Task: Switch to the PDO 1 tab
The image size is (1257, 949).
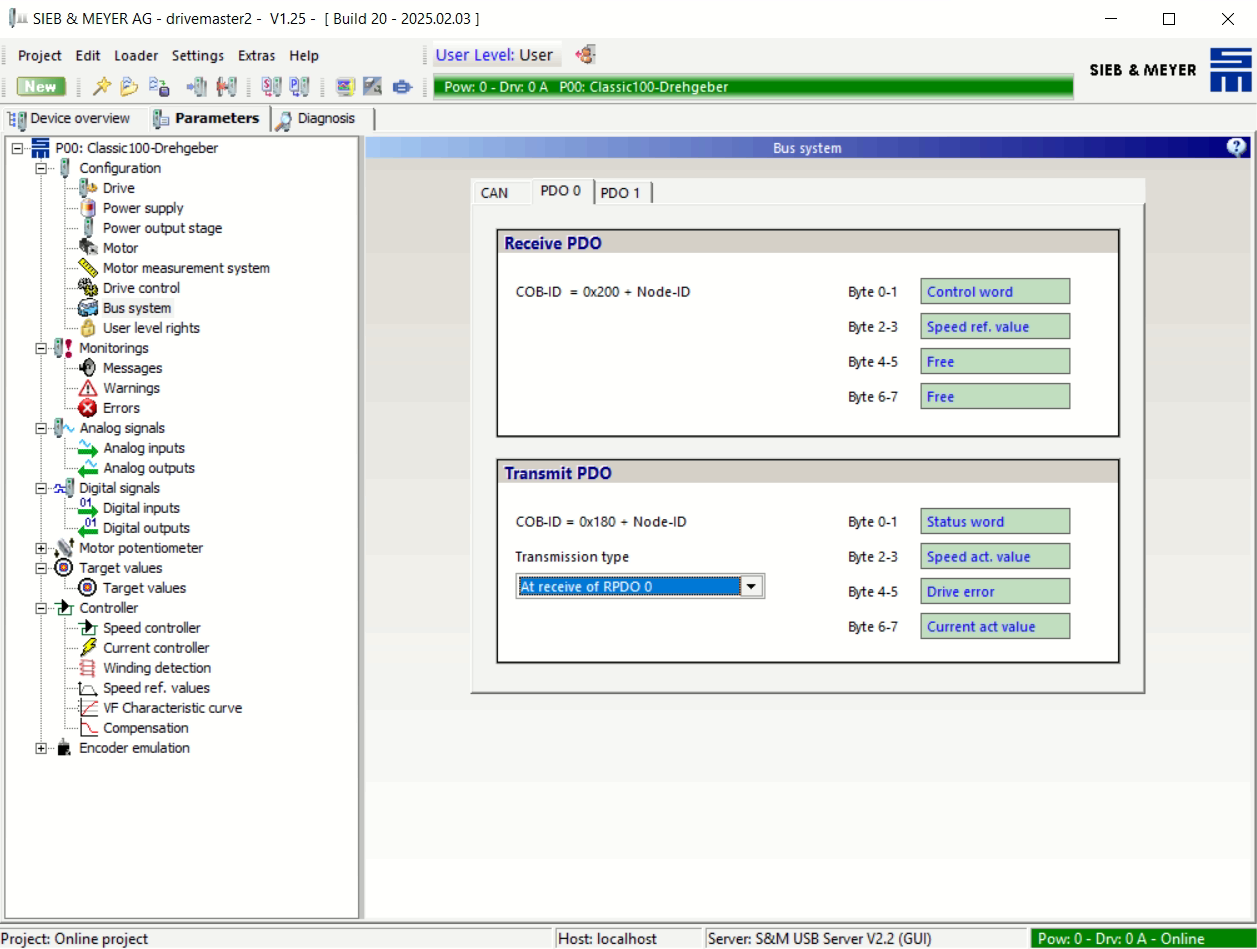Action: [x=621, y=193]
